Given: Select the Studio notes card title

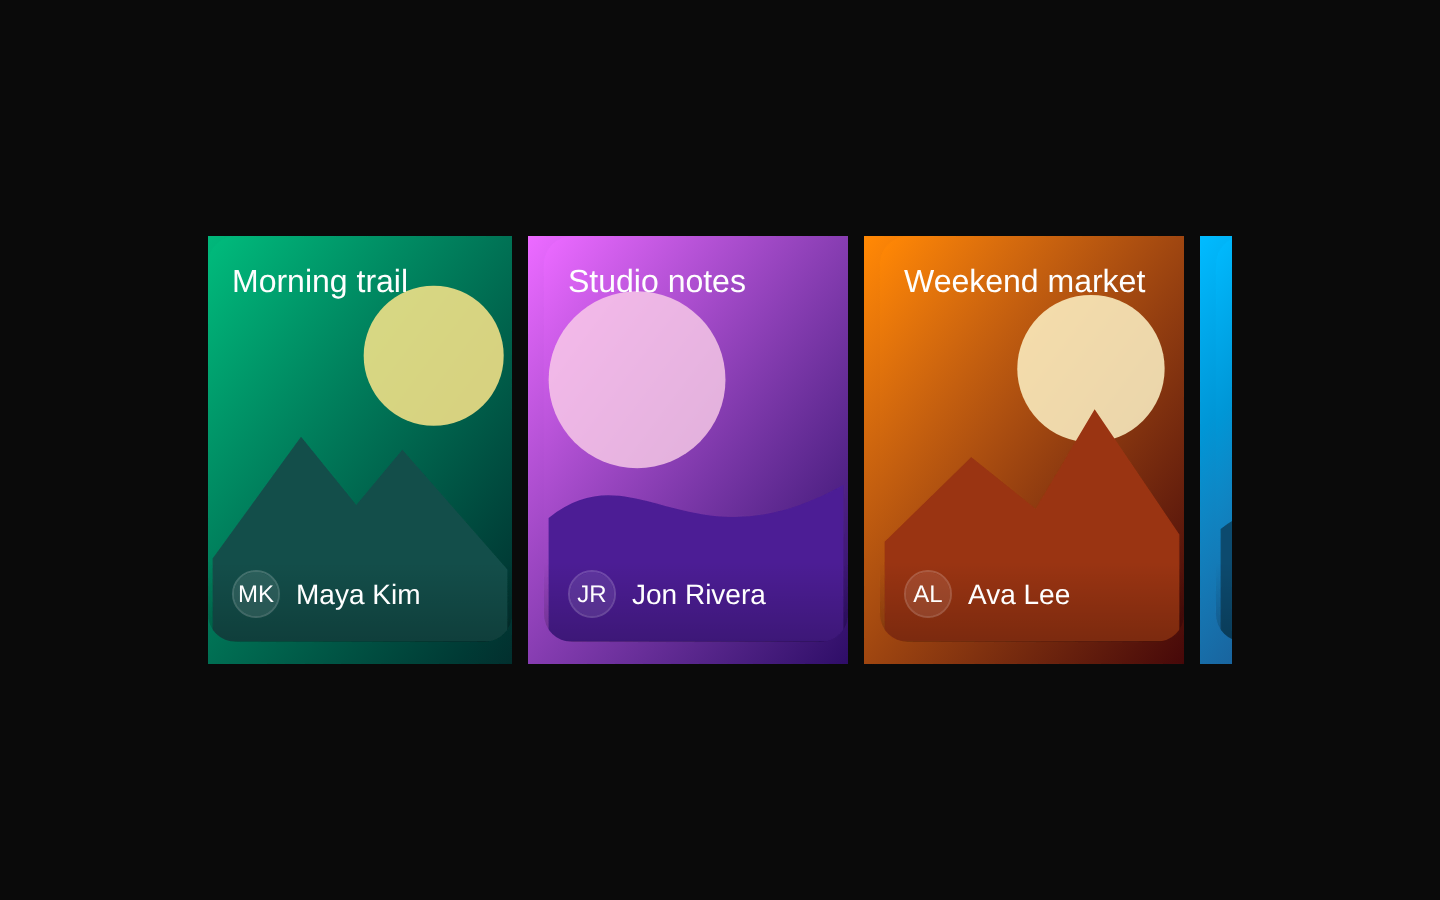Looking at the screenshot, I should click(657, 281).
